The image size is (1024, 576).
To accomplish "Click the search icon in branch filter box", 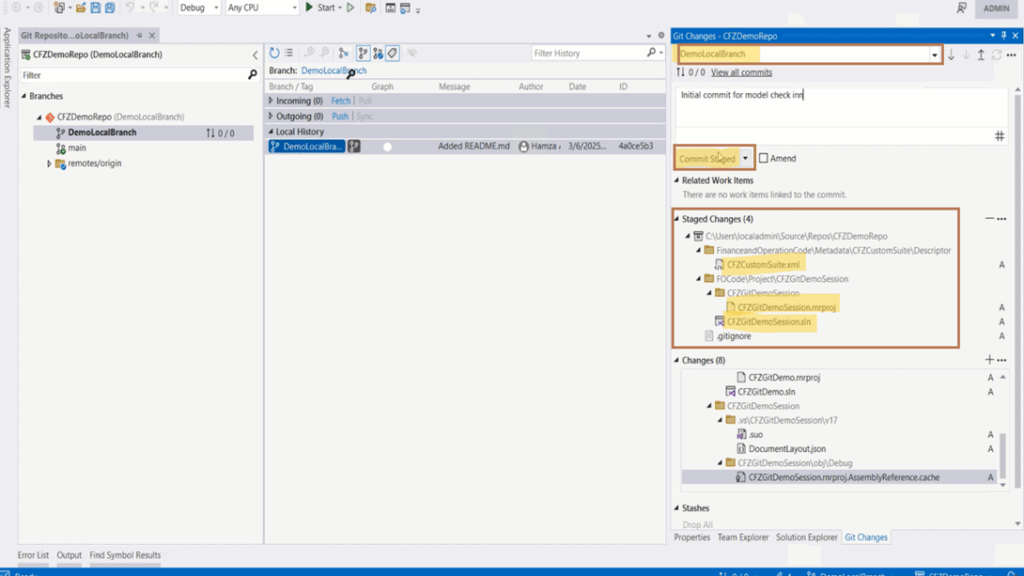I will point(252,75).
